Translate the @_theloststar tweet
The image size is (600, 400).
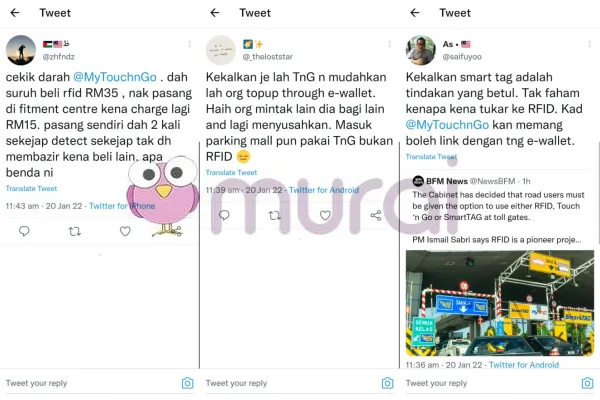coord(231,173)
